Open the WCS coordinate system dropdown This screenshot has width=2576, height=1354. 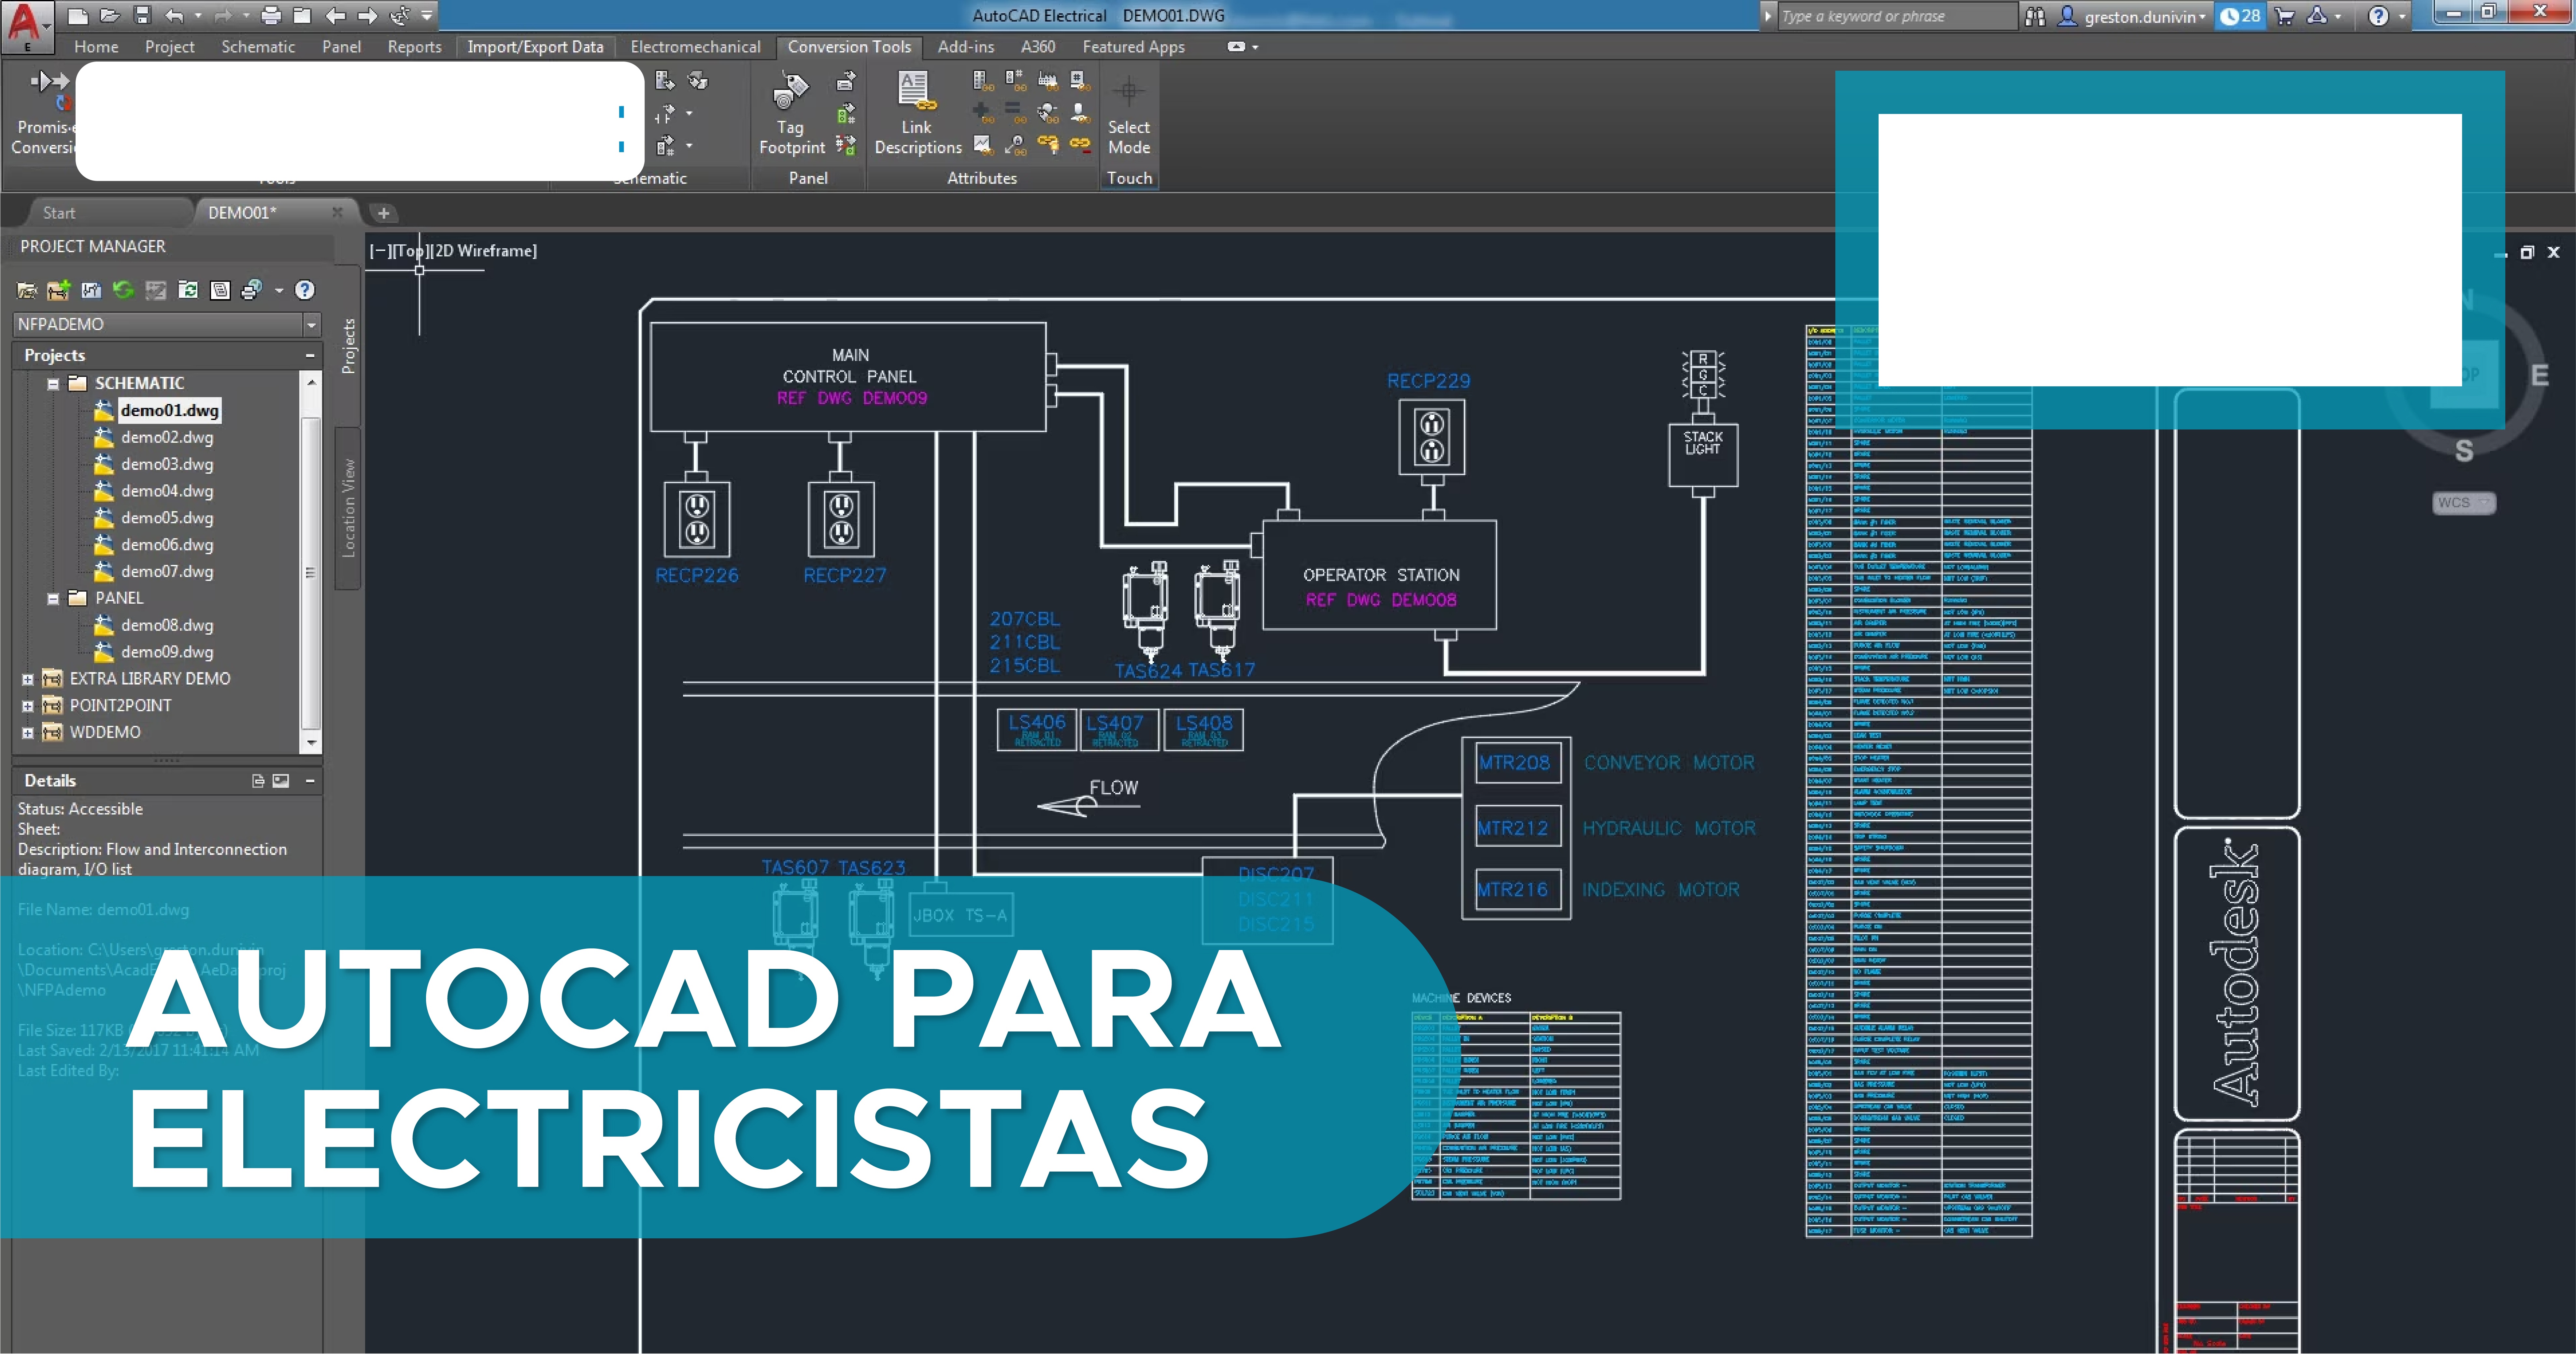[x=2464, y=503]
